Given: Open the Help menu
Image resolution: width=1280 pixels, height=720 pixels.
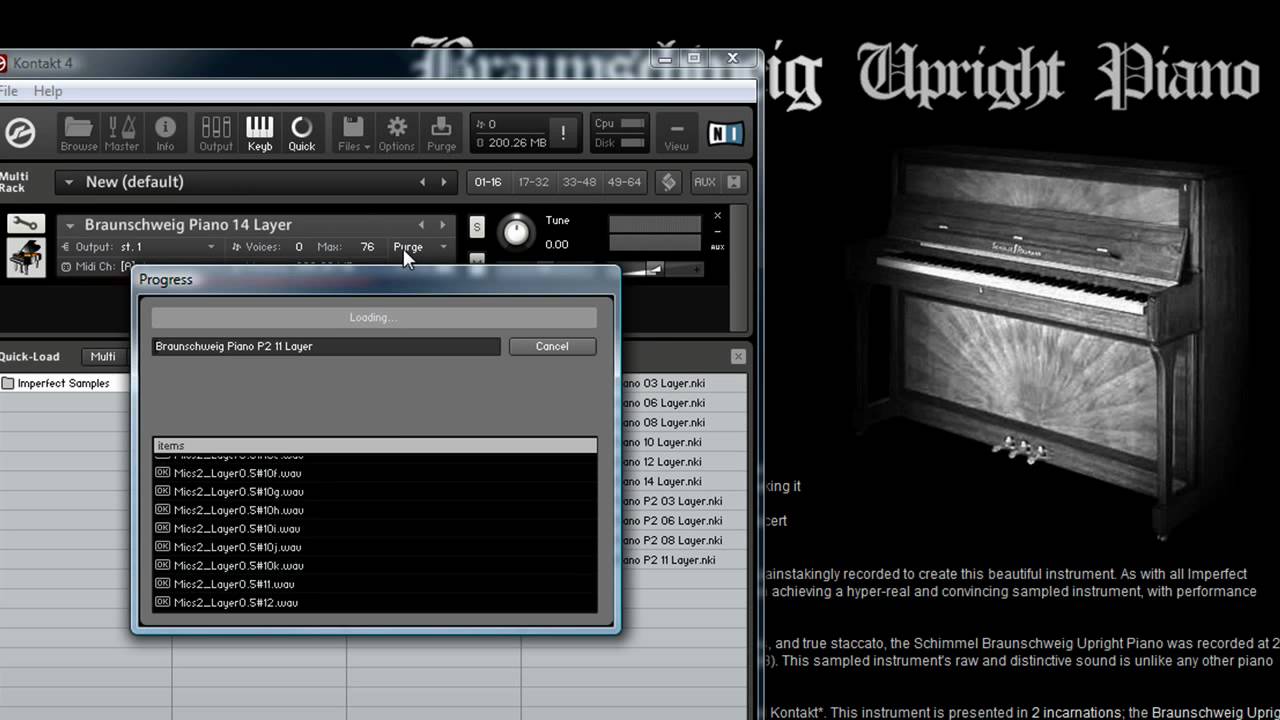Looking at the screenshot, I should click(x=48, y=91).
